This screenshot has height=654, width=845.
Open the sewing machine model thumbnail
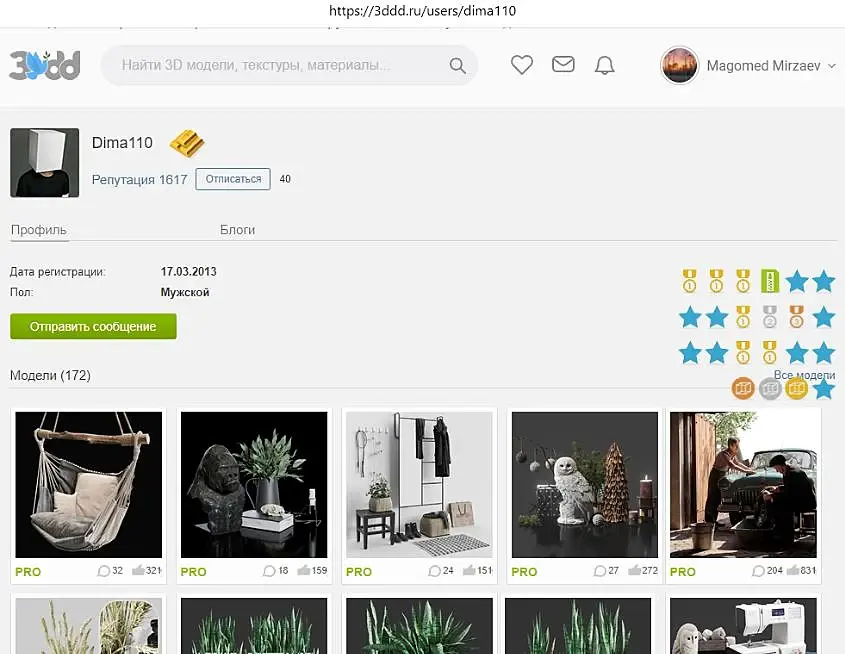click(743, 626)
